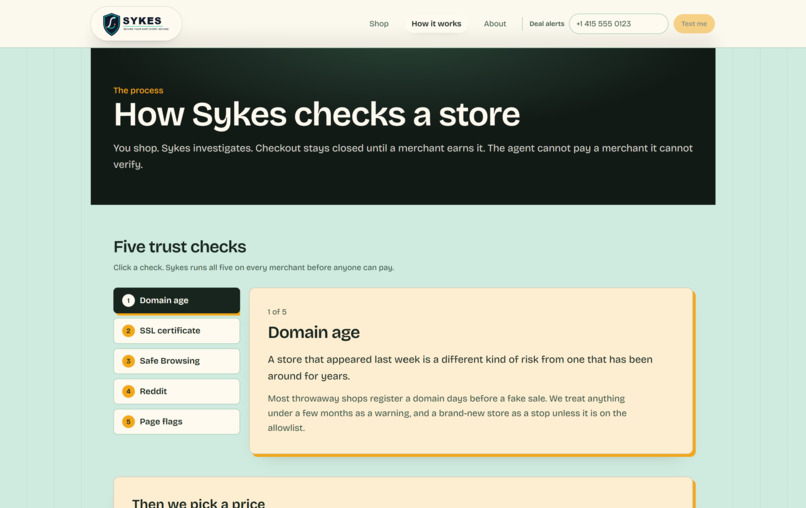Image resolution: width=806 pixels, height=508 pixels.
Task: Select the Page flags check tab
Action: click(x=176, y=422)
